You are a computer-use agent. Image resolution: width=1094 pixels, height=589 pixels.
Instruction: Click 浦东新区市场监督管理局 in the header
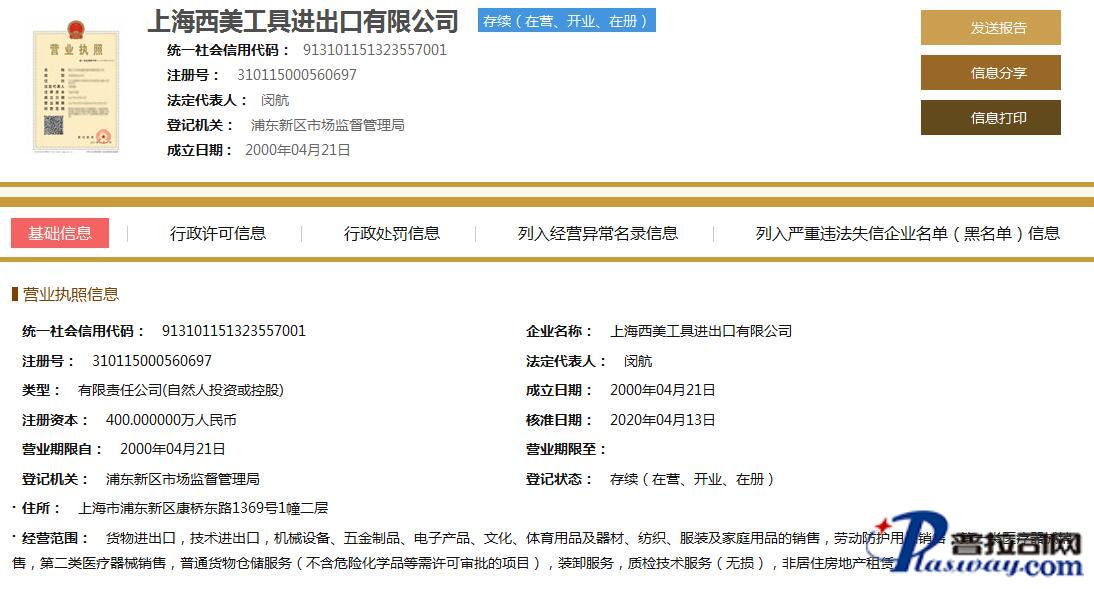(x=327, y=126)
